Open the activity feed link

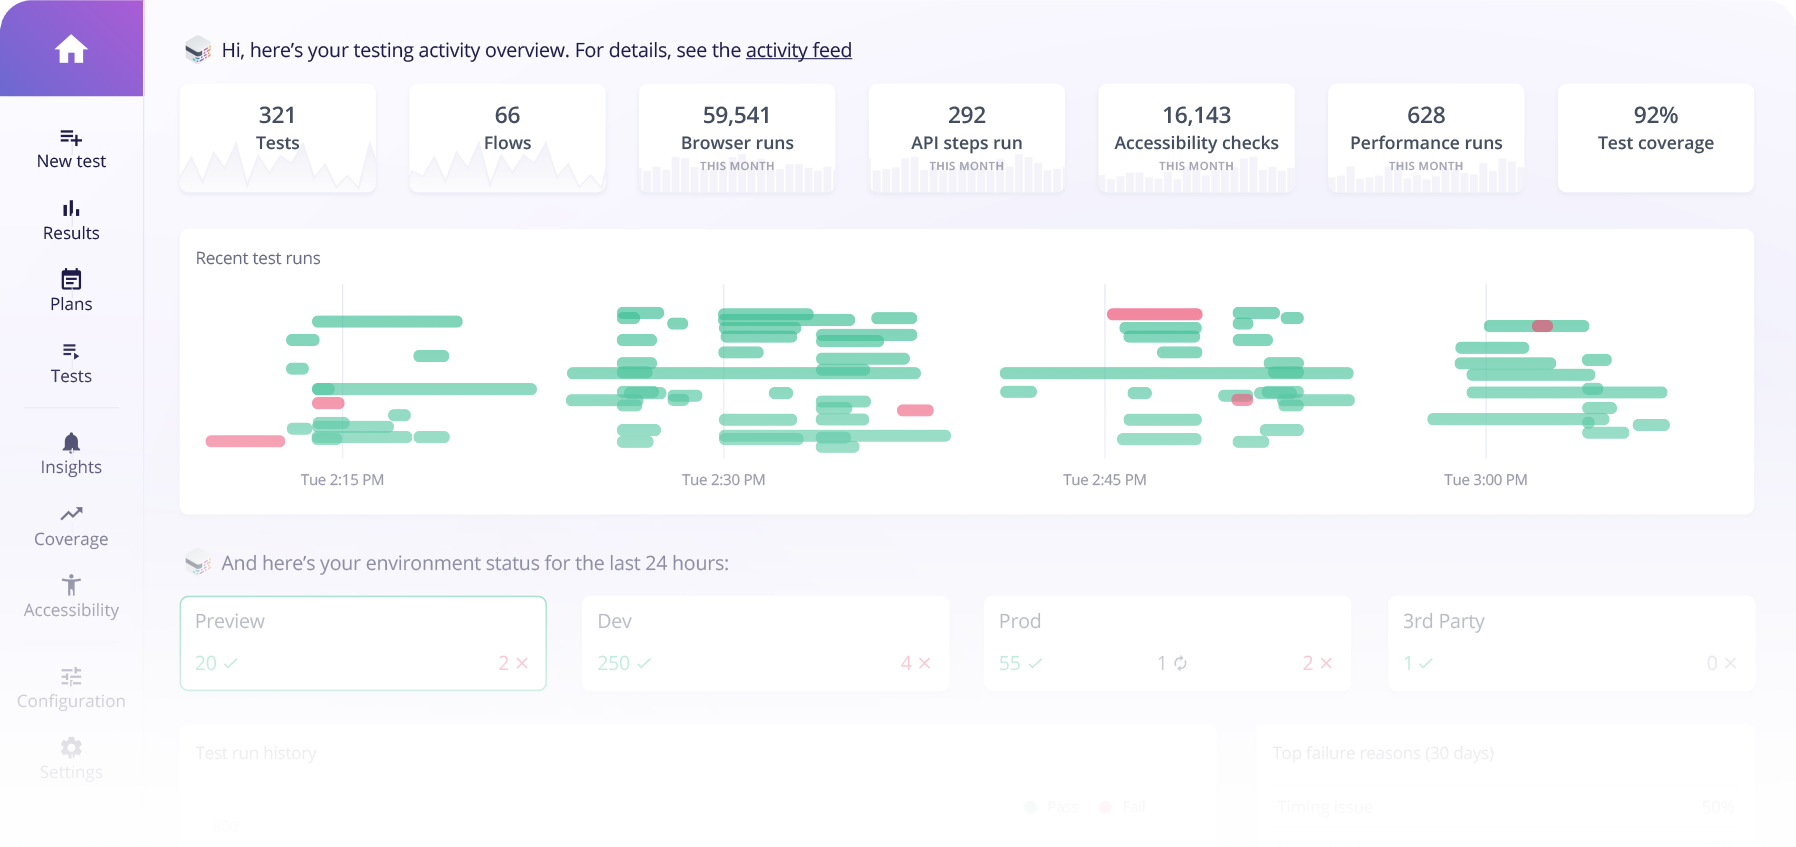click(799, 50)
